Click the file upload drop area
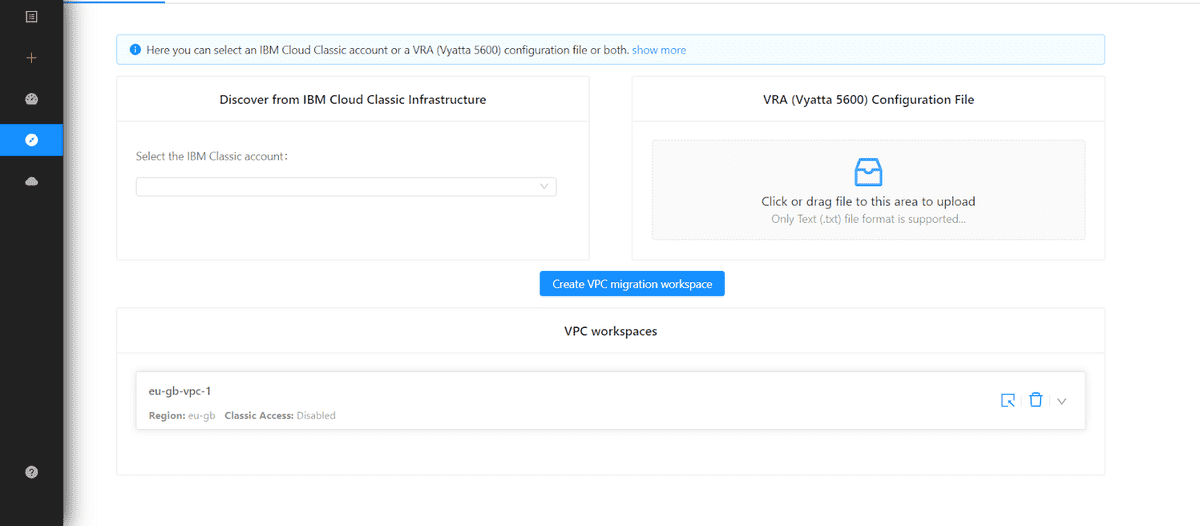 pos(868,190)
